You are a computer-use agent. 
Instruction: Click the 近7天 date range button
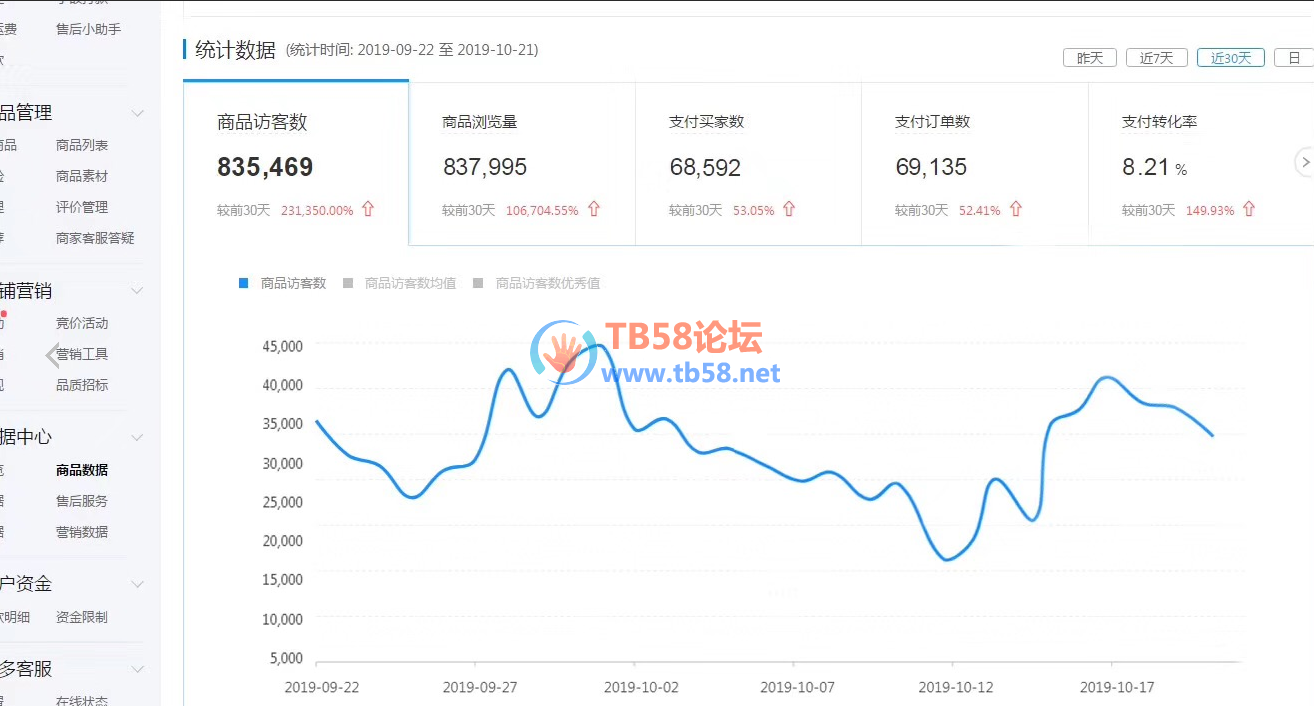[x=1156, y=58]
